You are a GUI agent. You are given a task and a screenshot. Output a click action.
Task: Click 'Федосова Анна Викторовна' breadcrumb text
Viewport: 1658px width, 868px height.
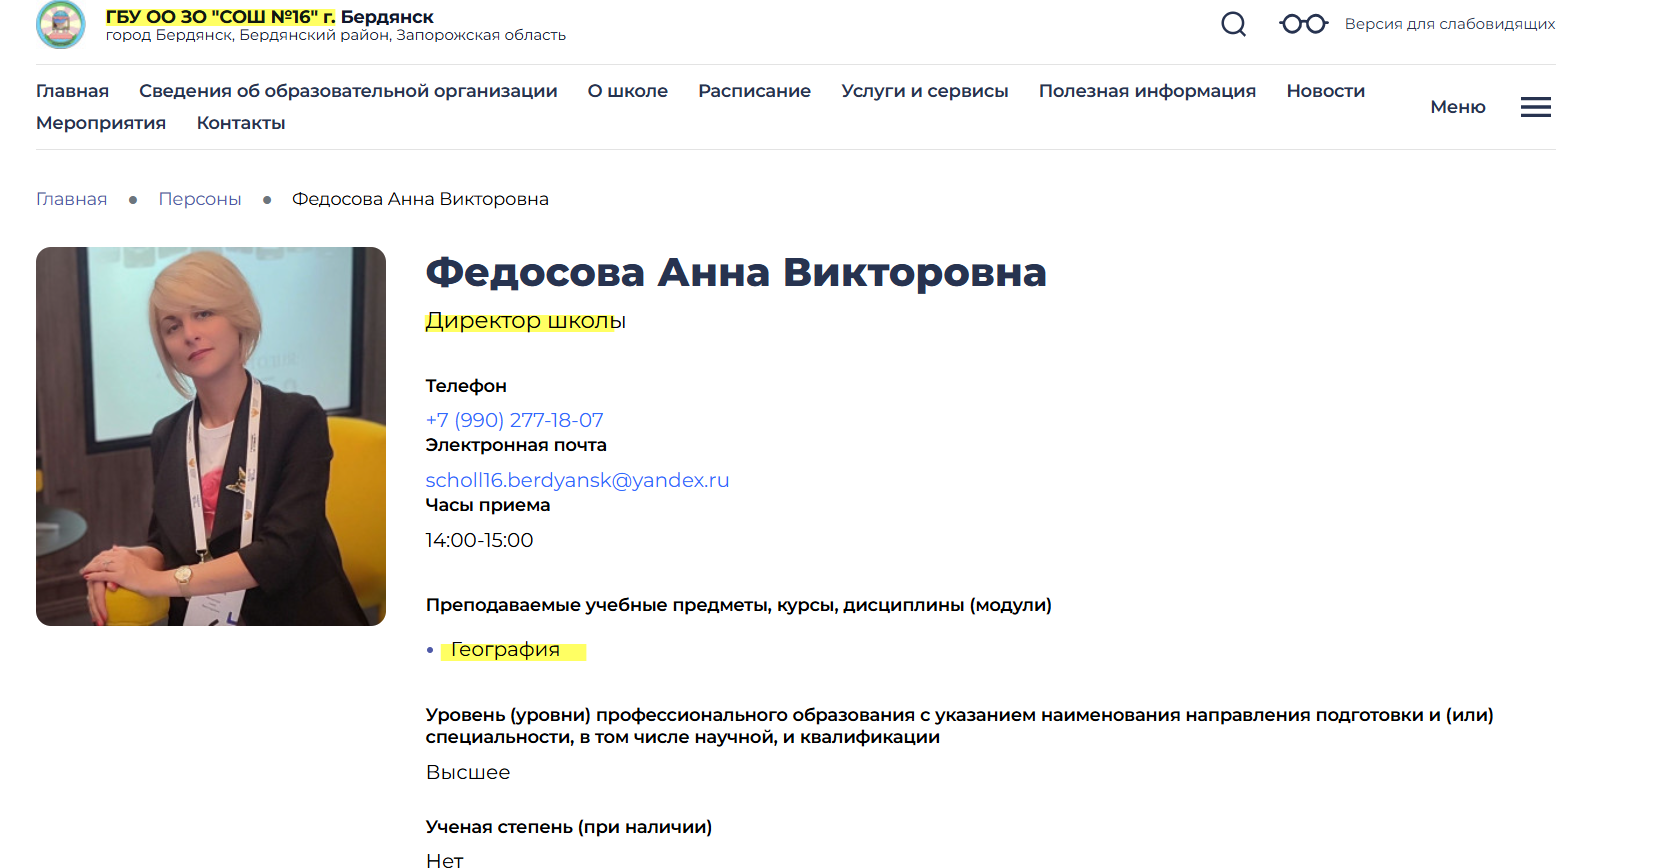[420, 199]
